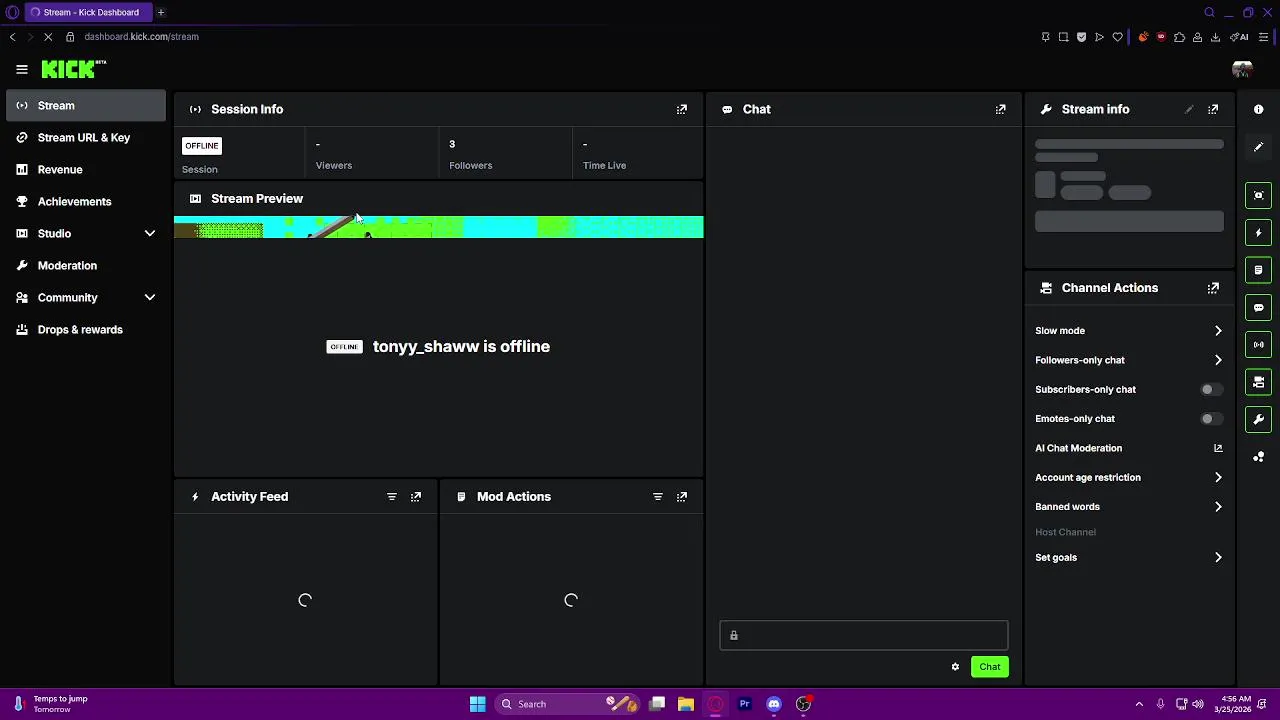This screenshot has width=1280, height=720.
Task: Toggle the activity feed lightning widget in sidebar
Action: click(x=1259, y=233)
